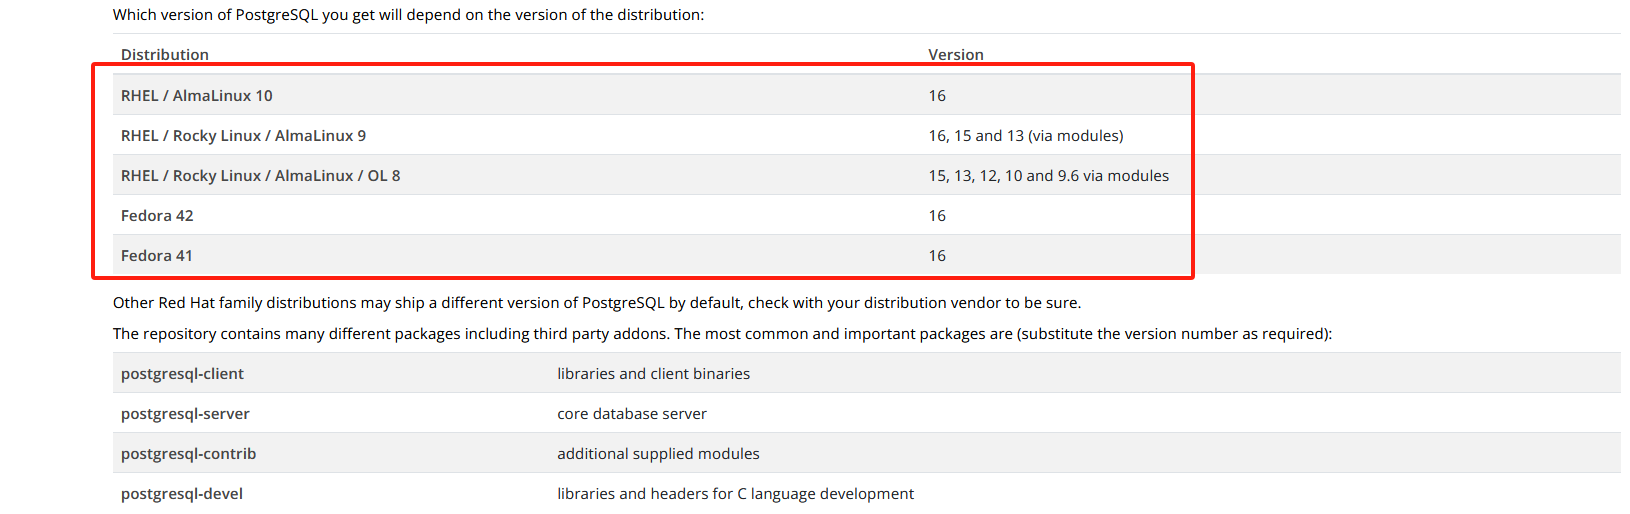Click version '16' in Fedora 41 row
Screen dimensions: 1630x514
pyautogui.click(x=937, y=256)
